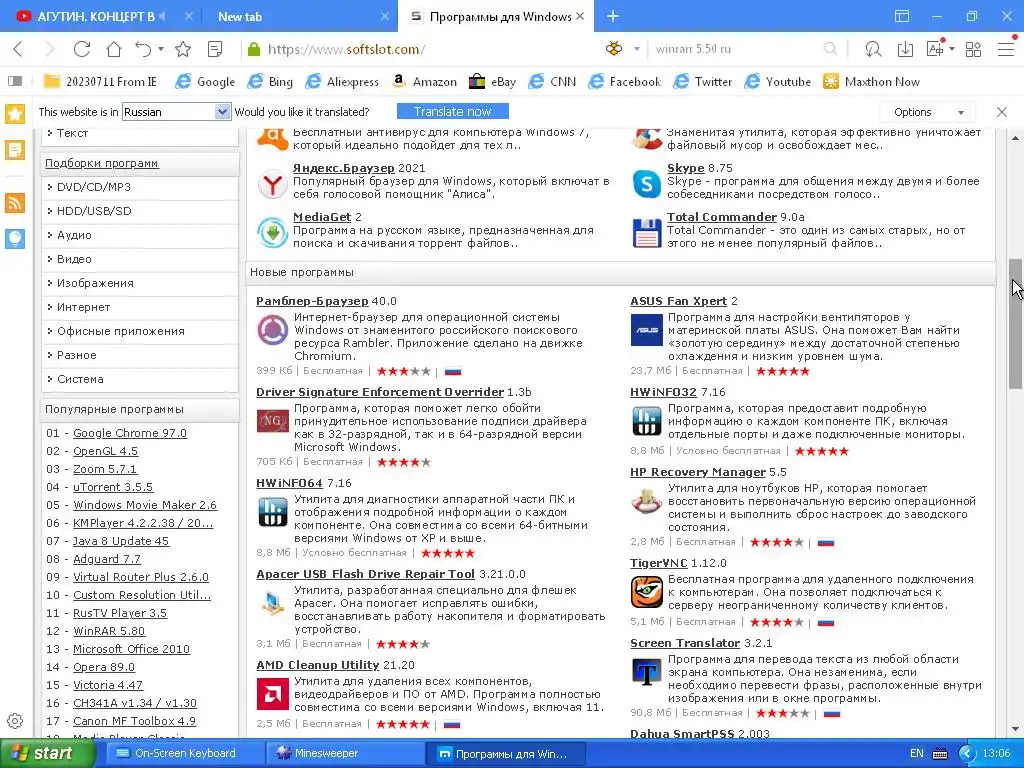This screenshot has width=1024, height=768.
Task: Open the Russian language dropdown
Action: click(176, 112)
